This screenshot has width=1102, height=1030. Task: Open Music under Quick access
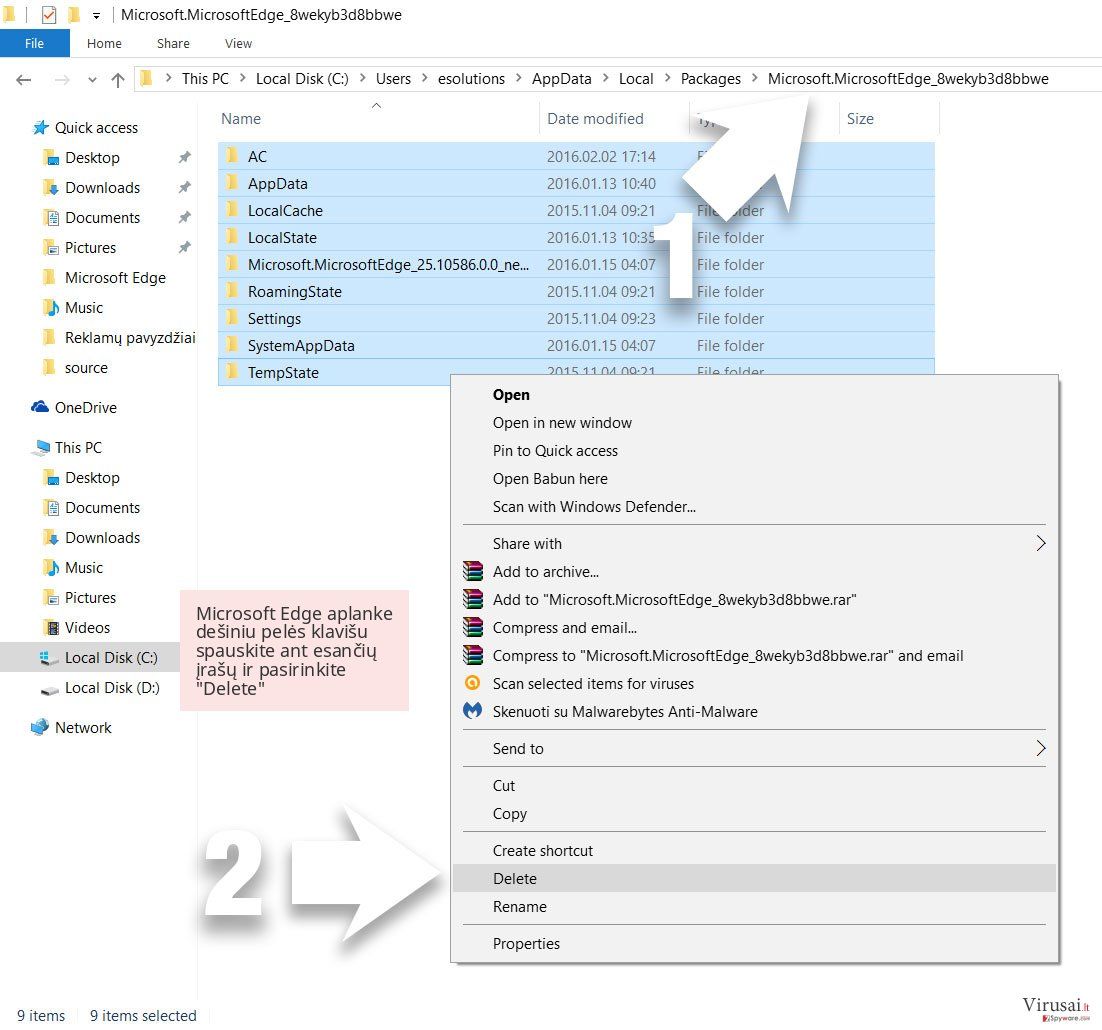point(84,308)
